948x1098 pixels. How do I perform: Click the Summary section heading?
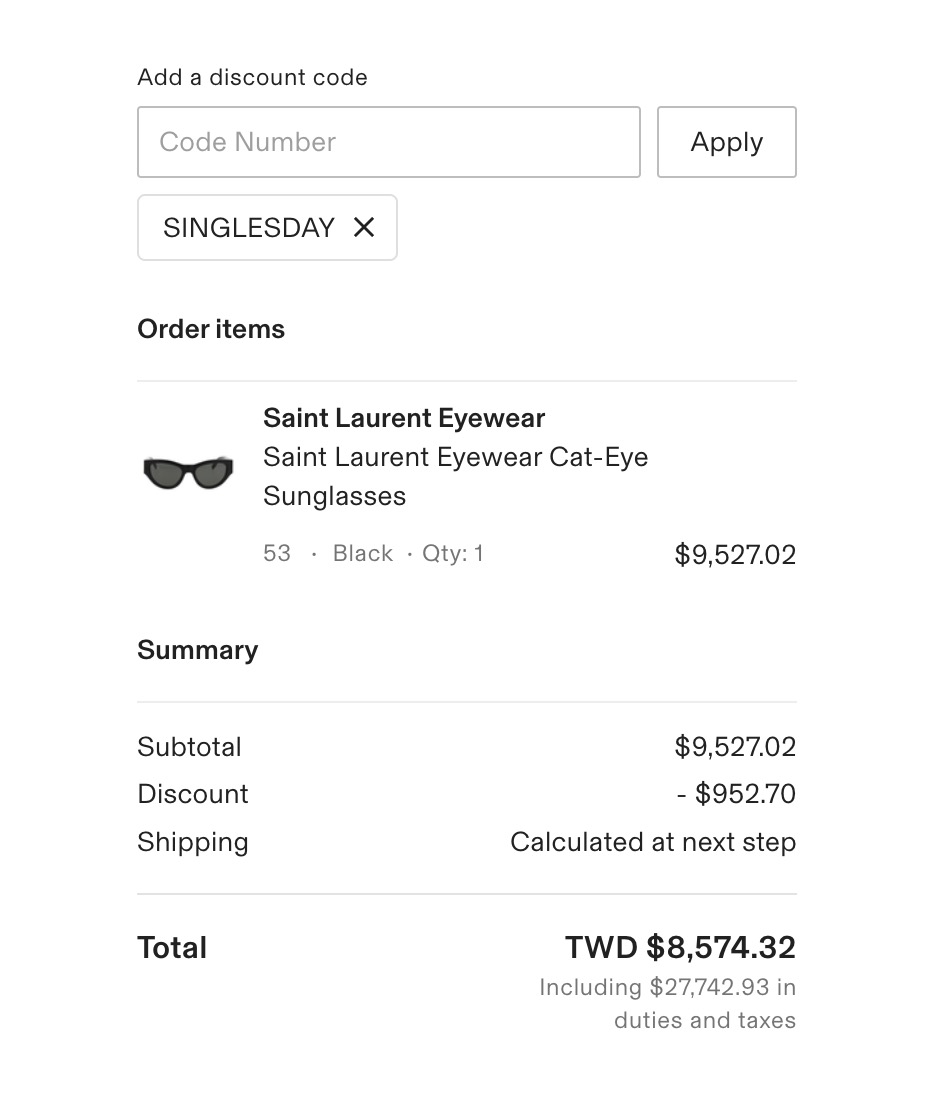click(197, 650)
